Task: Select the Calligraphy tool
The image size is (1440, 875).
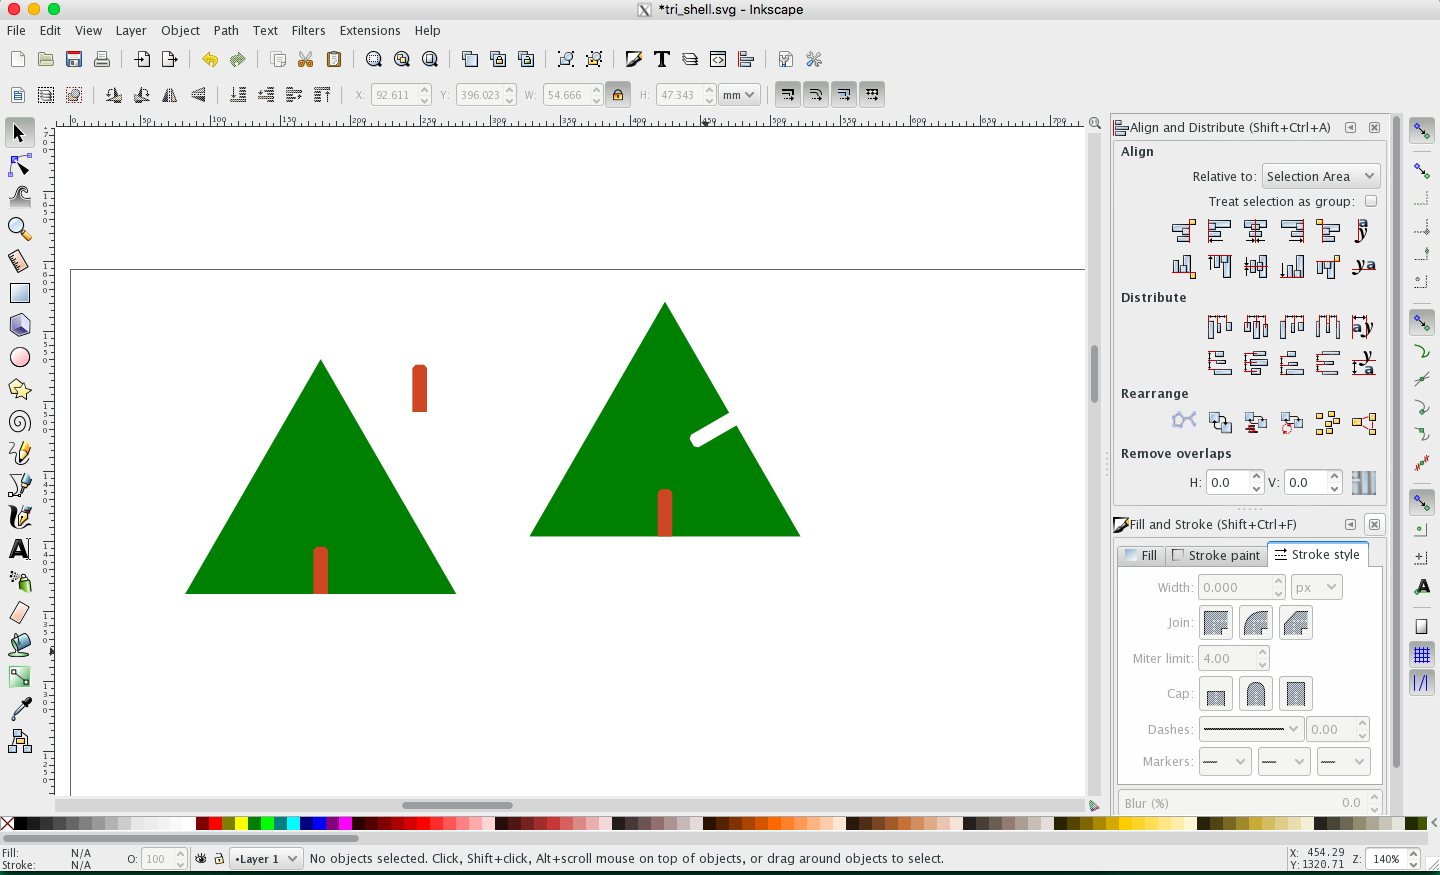Action: 19,517
